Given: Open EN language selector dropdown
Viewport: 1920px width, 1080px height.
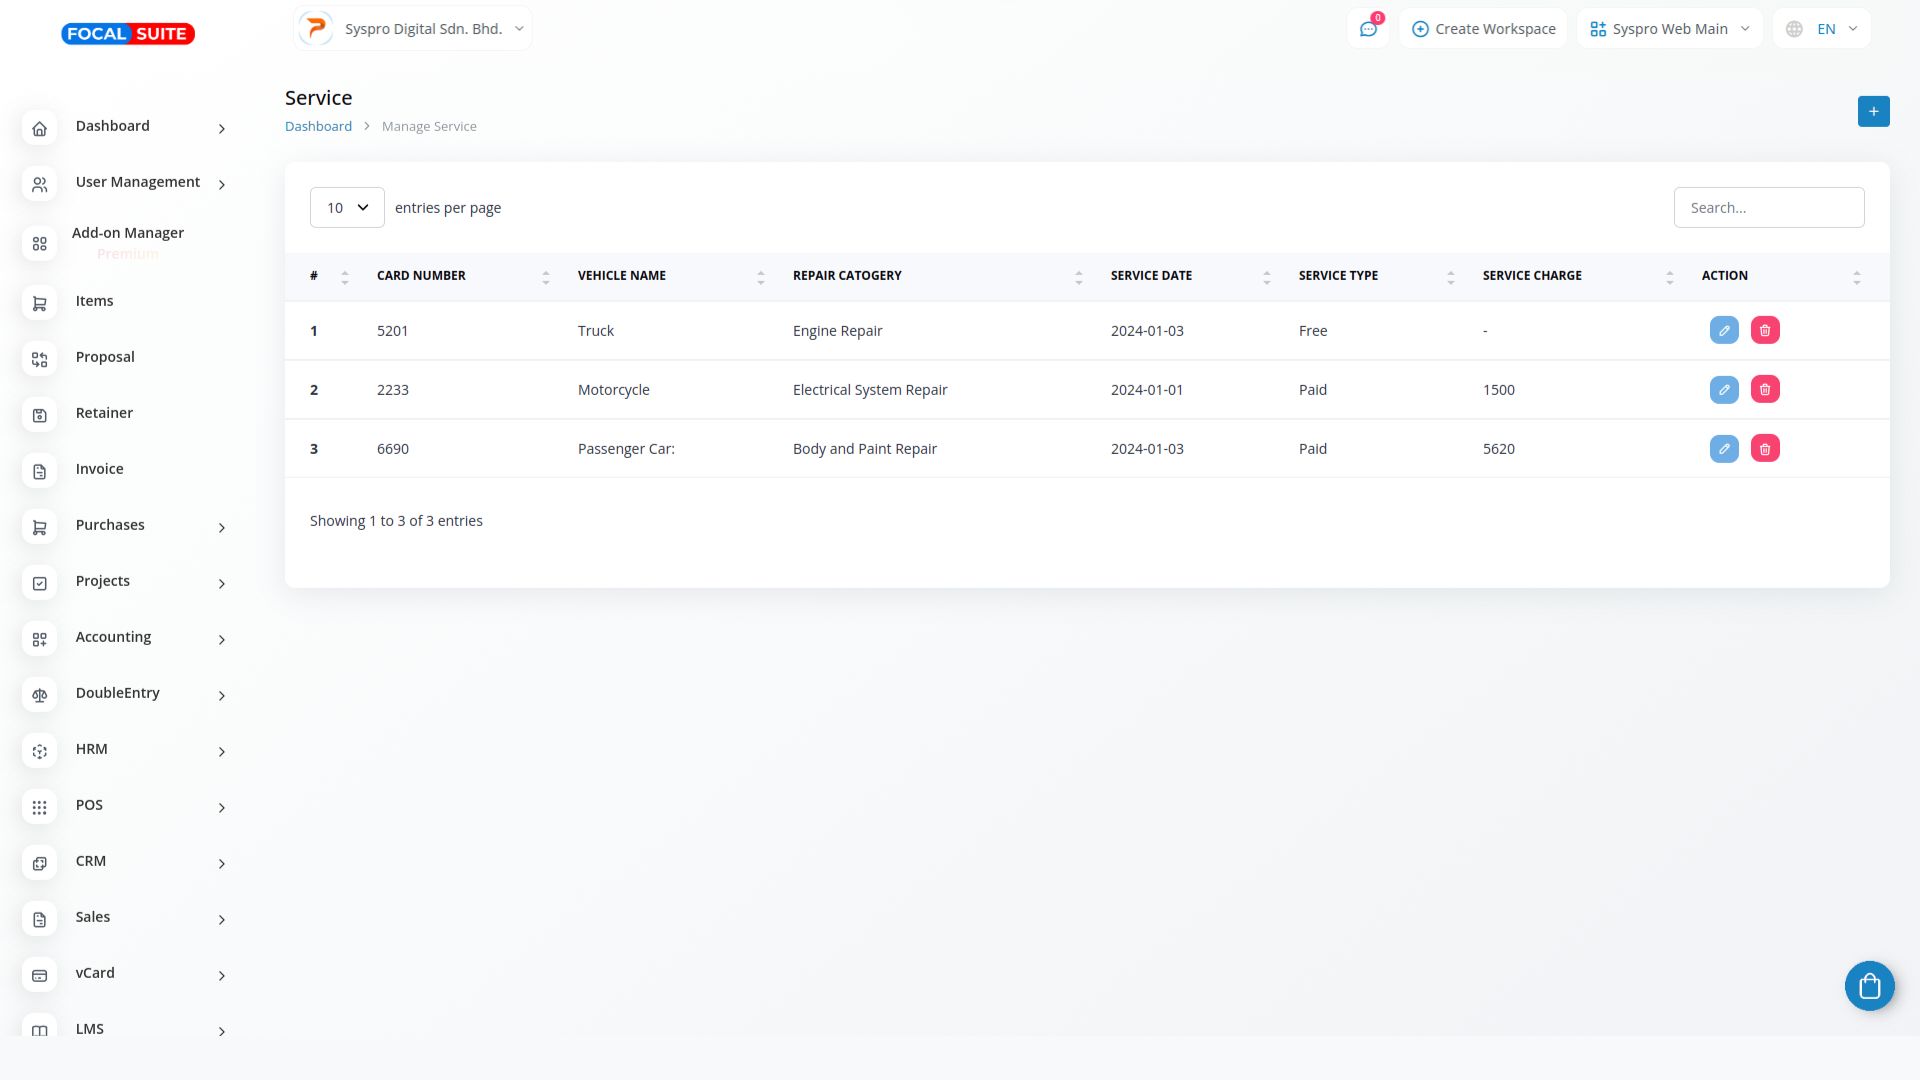Looking at the screenshot, I should pos(1822,29).
